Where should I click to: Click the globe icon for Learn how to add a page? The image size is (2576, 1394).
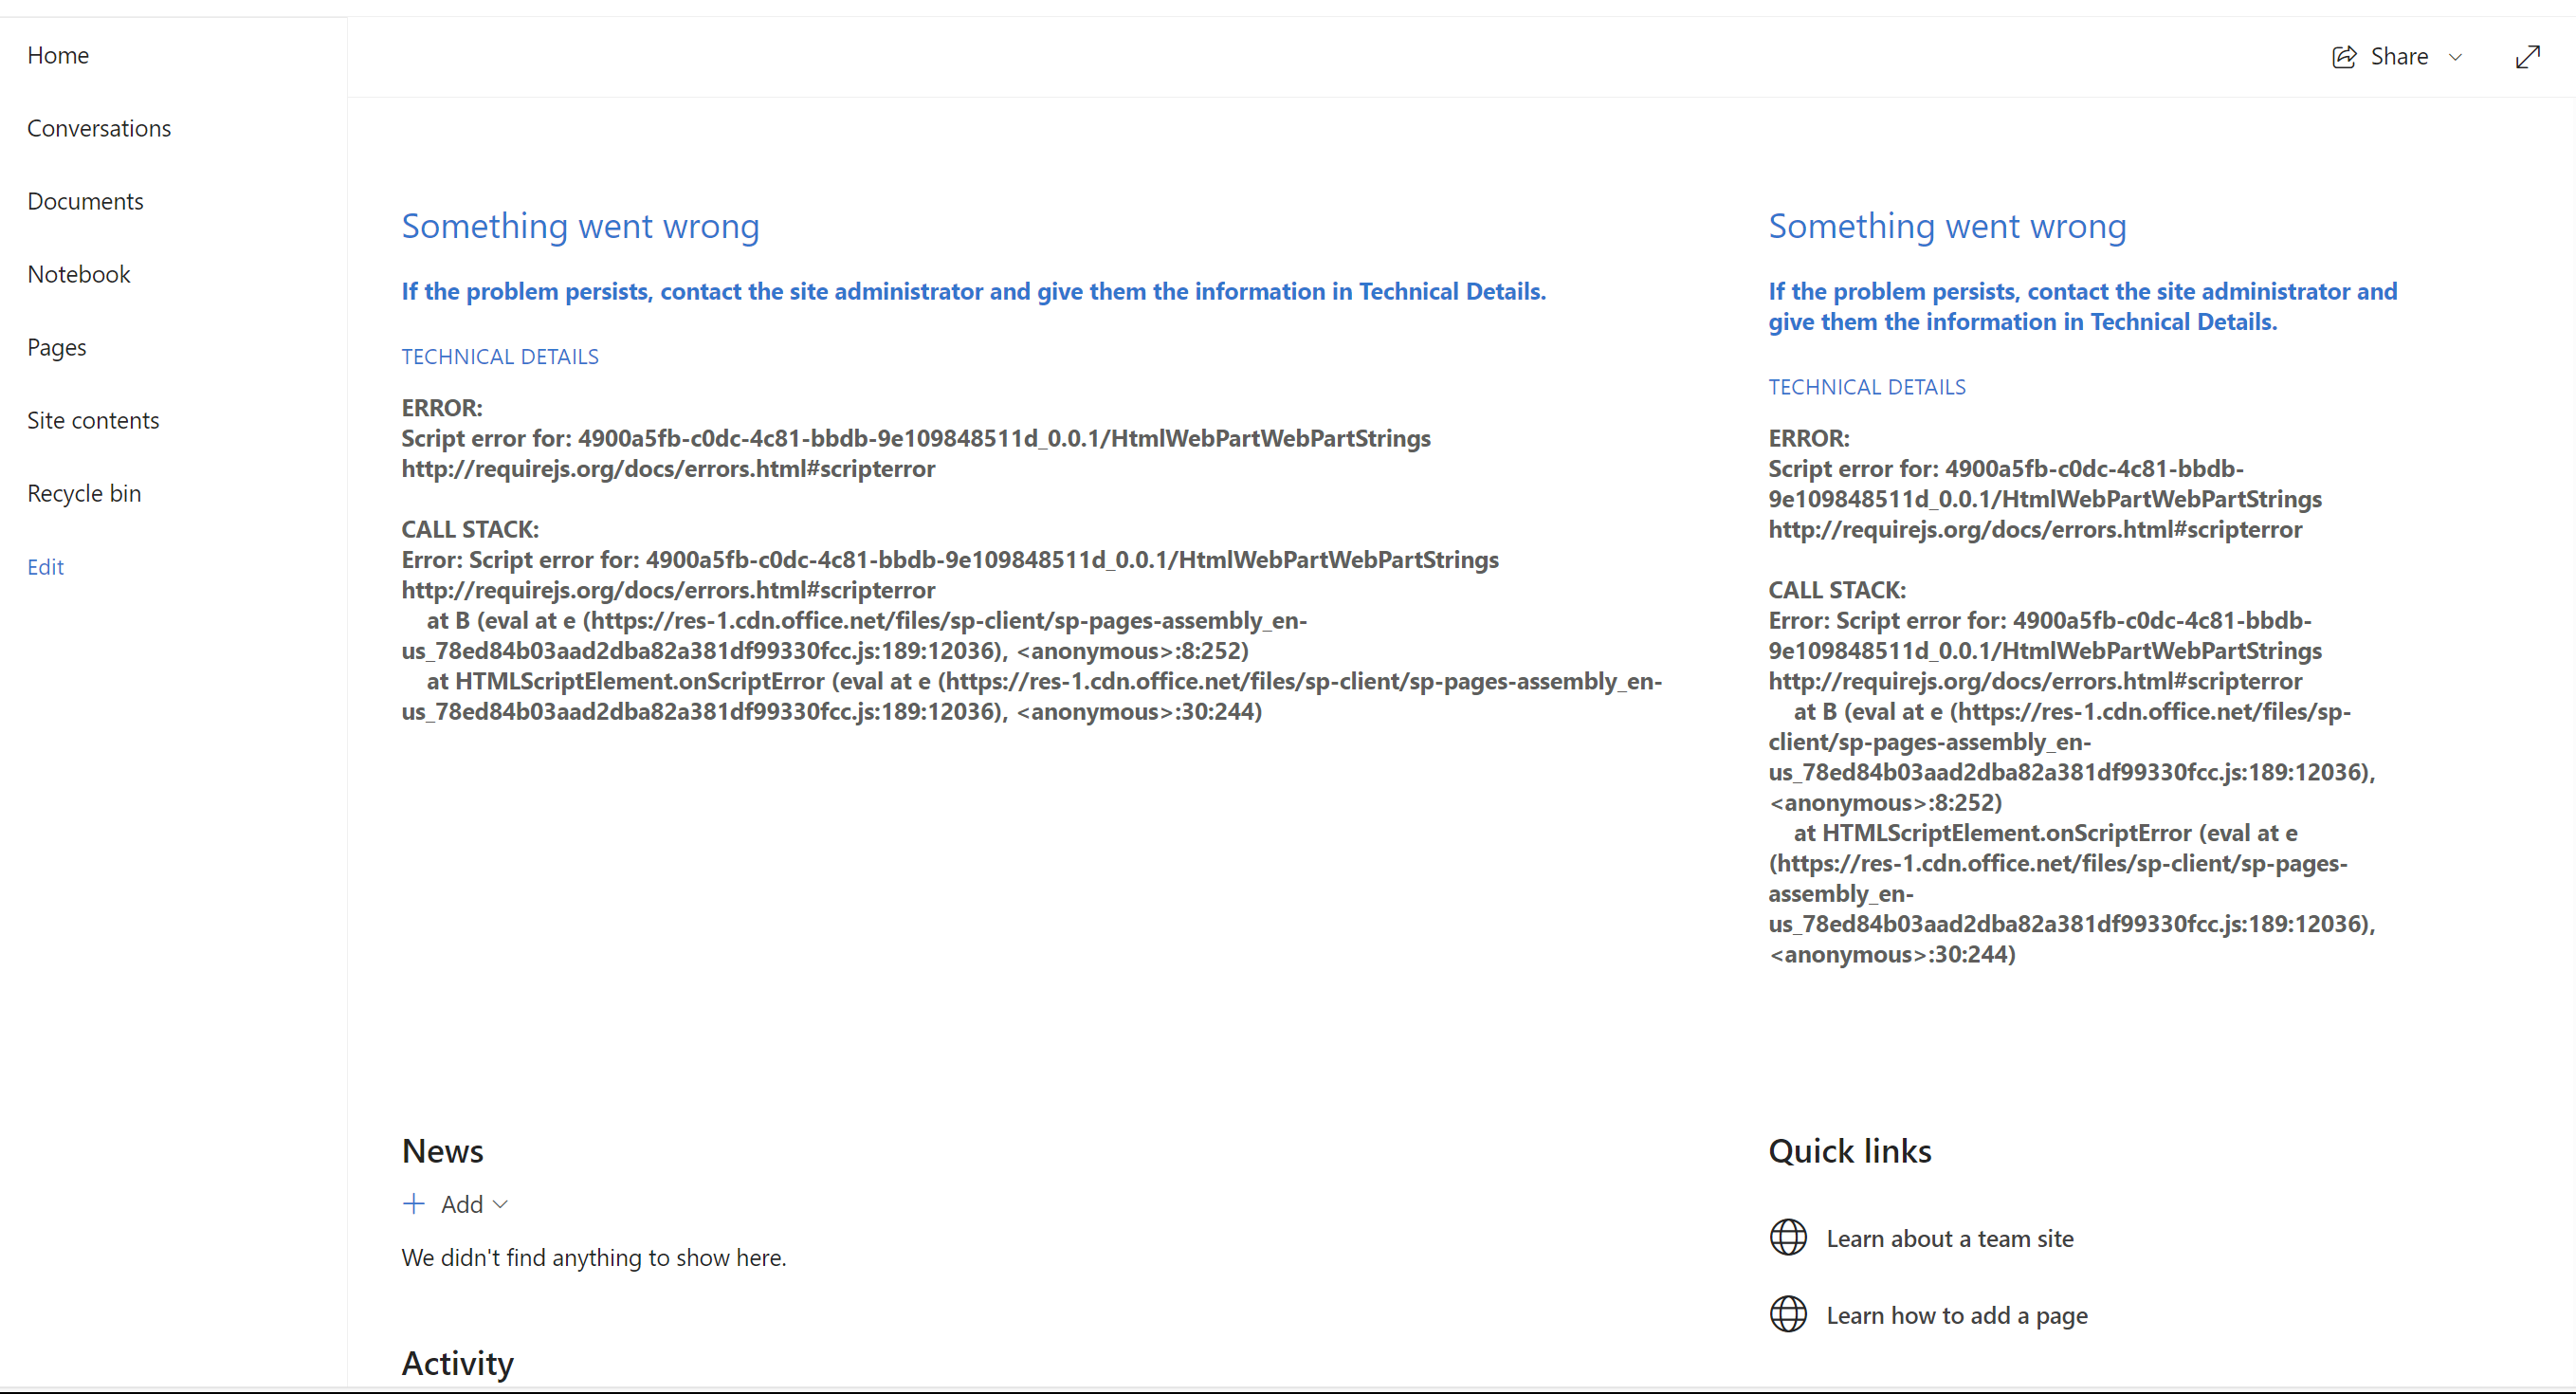coord(1788,1314)
